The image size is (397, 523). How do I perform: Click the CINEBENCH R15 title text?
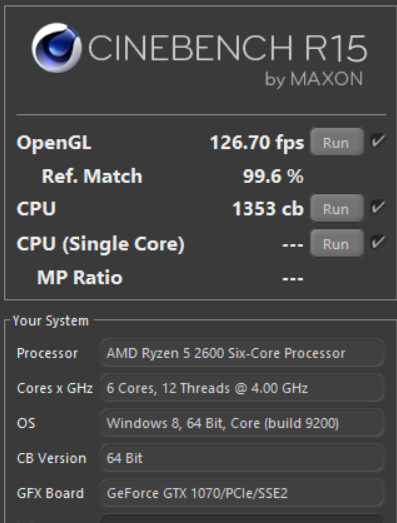pos(228,48)
